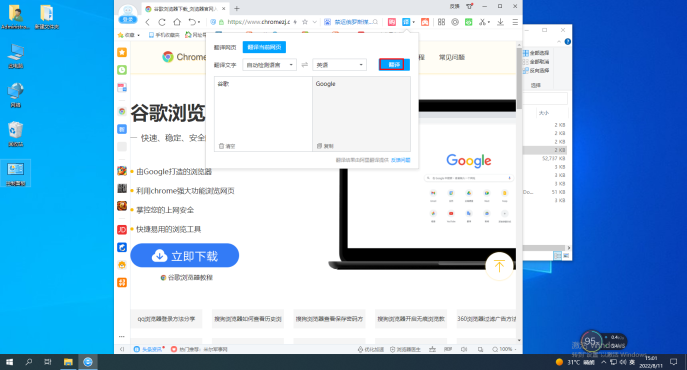687x370 pixels.
Task: Swap source and target languages
Action: (305, 65)
